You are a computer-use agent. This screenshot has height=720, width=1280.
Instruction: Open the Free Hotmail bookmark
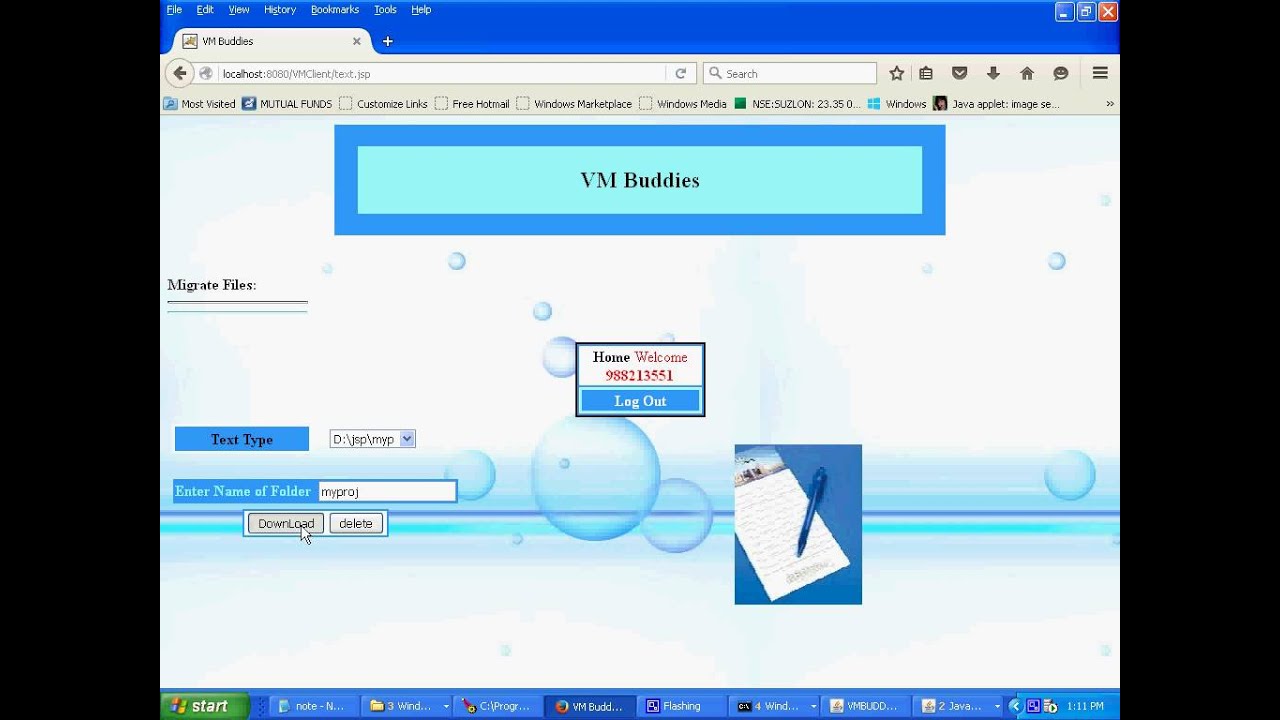[x=472, y=104]
